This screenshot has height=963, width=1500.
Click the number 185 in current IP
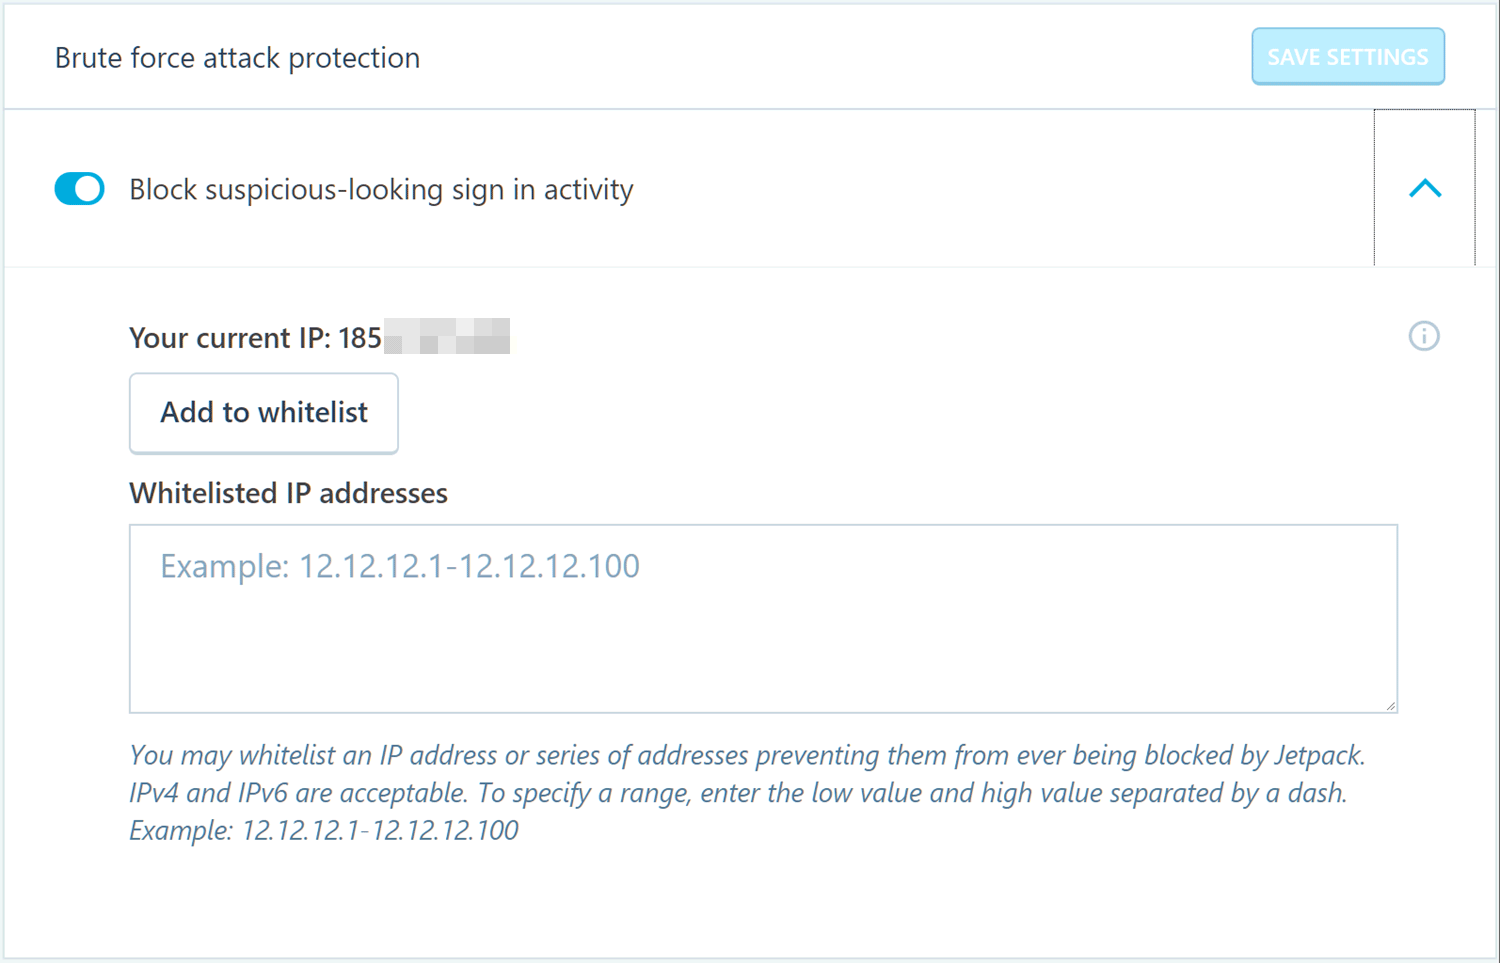360,338
